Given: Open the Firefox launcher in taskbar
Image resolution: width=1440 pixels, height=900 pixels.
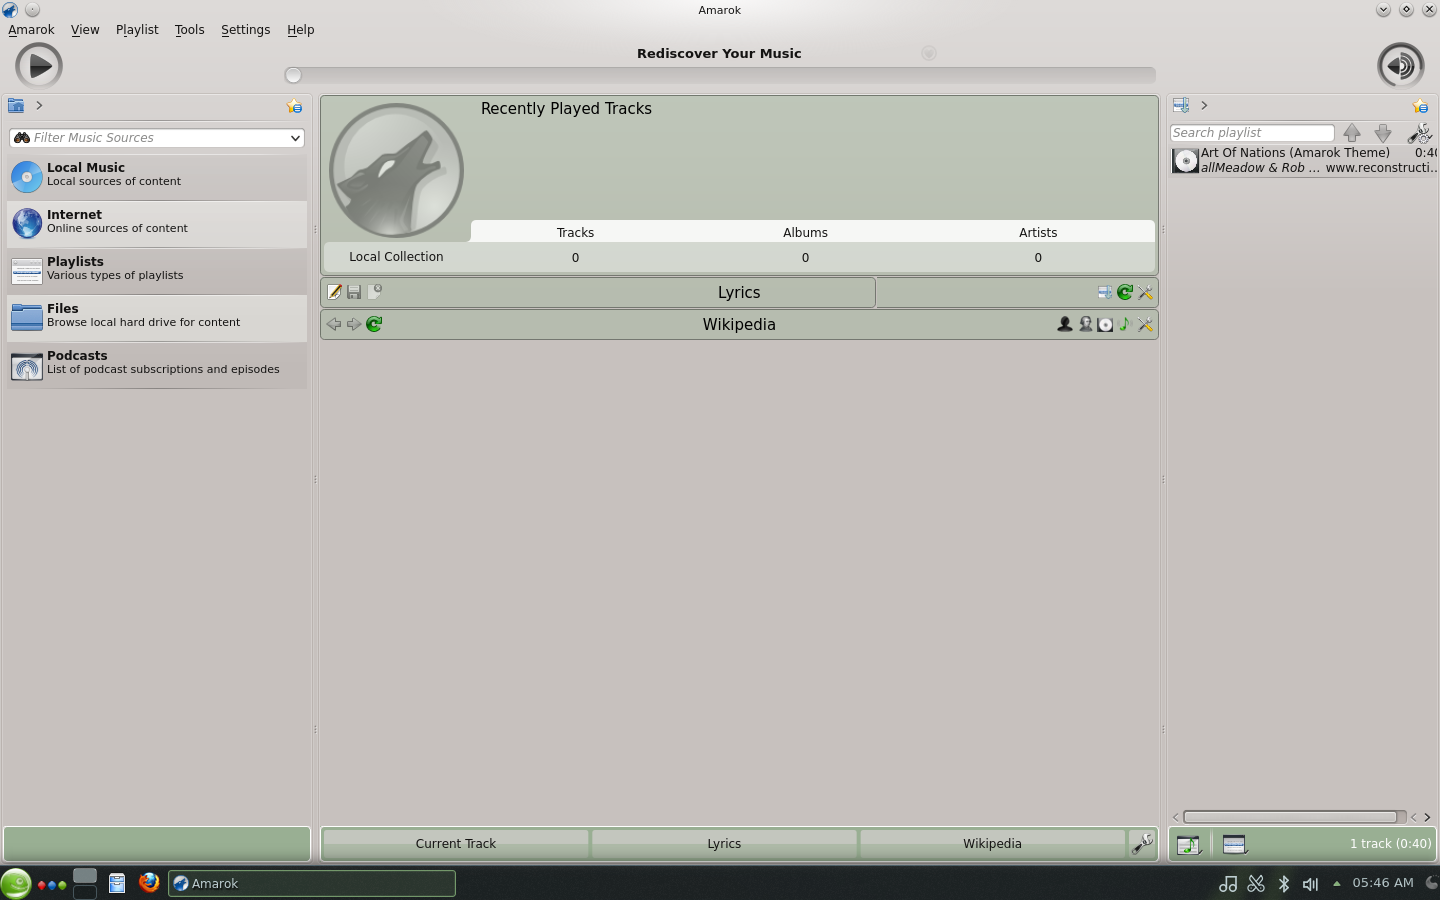Looking at the screenshot, I should (149, 883).
